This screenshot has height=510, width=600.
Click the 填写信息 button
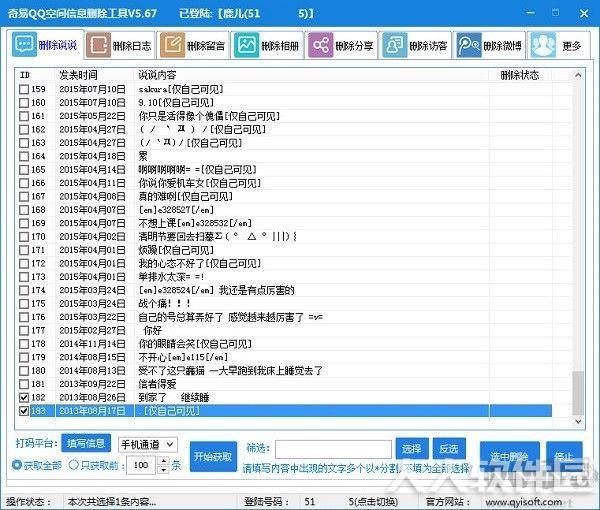coord(86,443)
